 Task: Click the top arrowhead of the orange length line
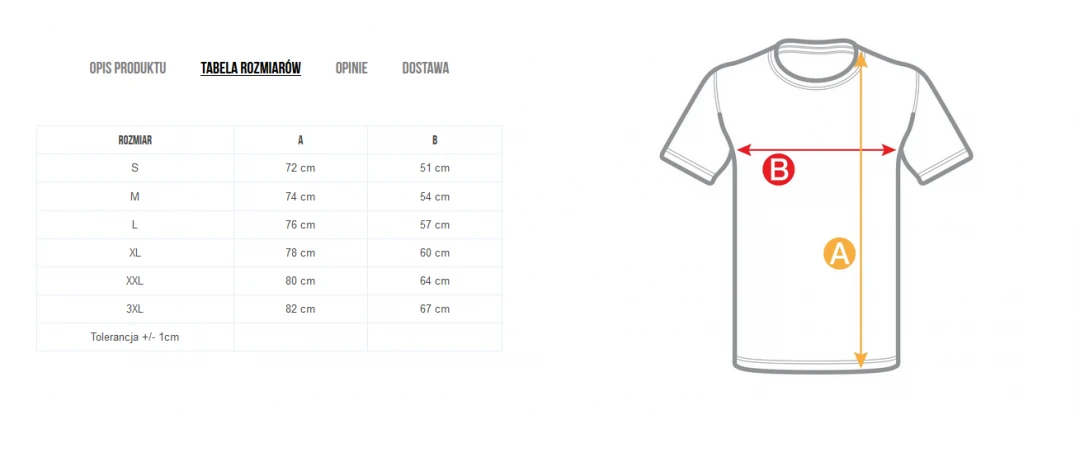[861, 59]
